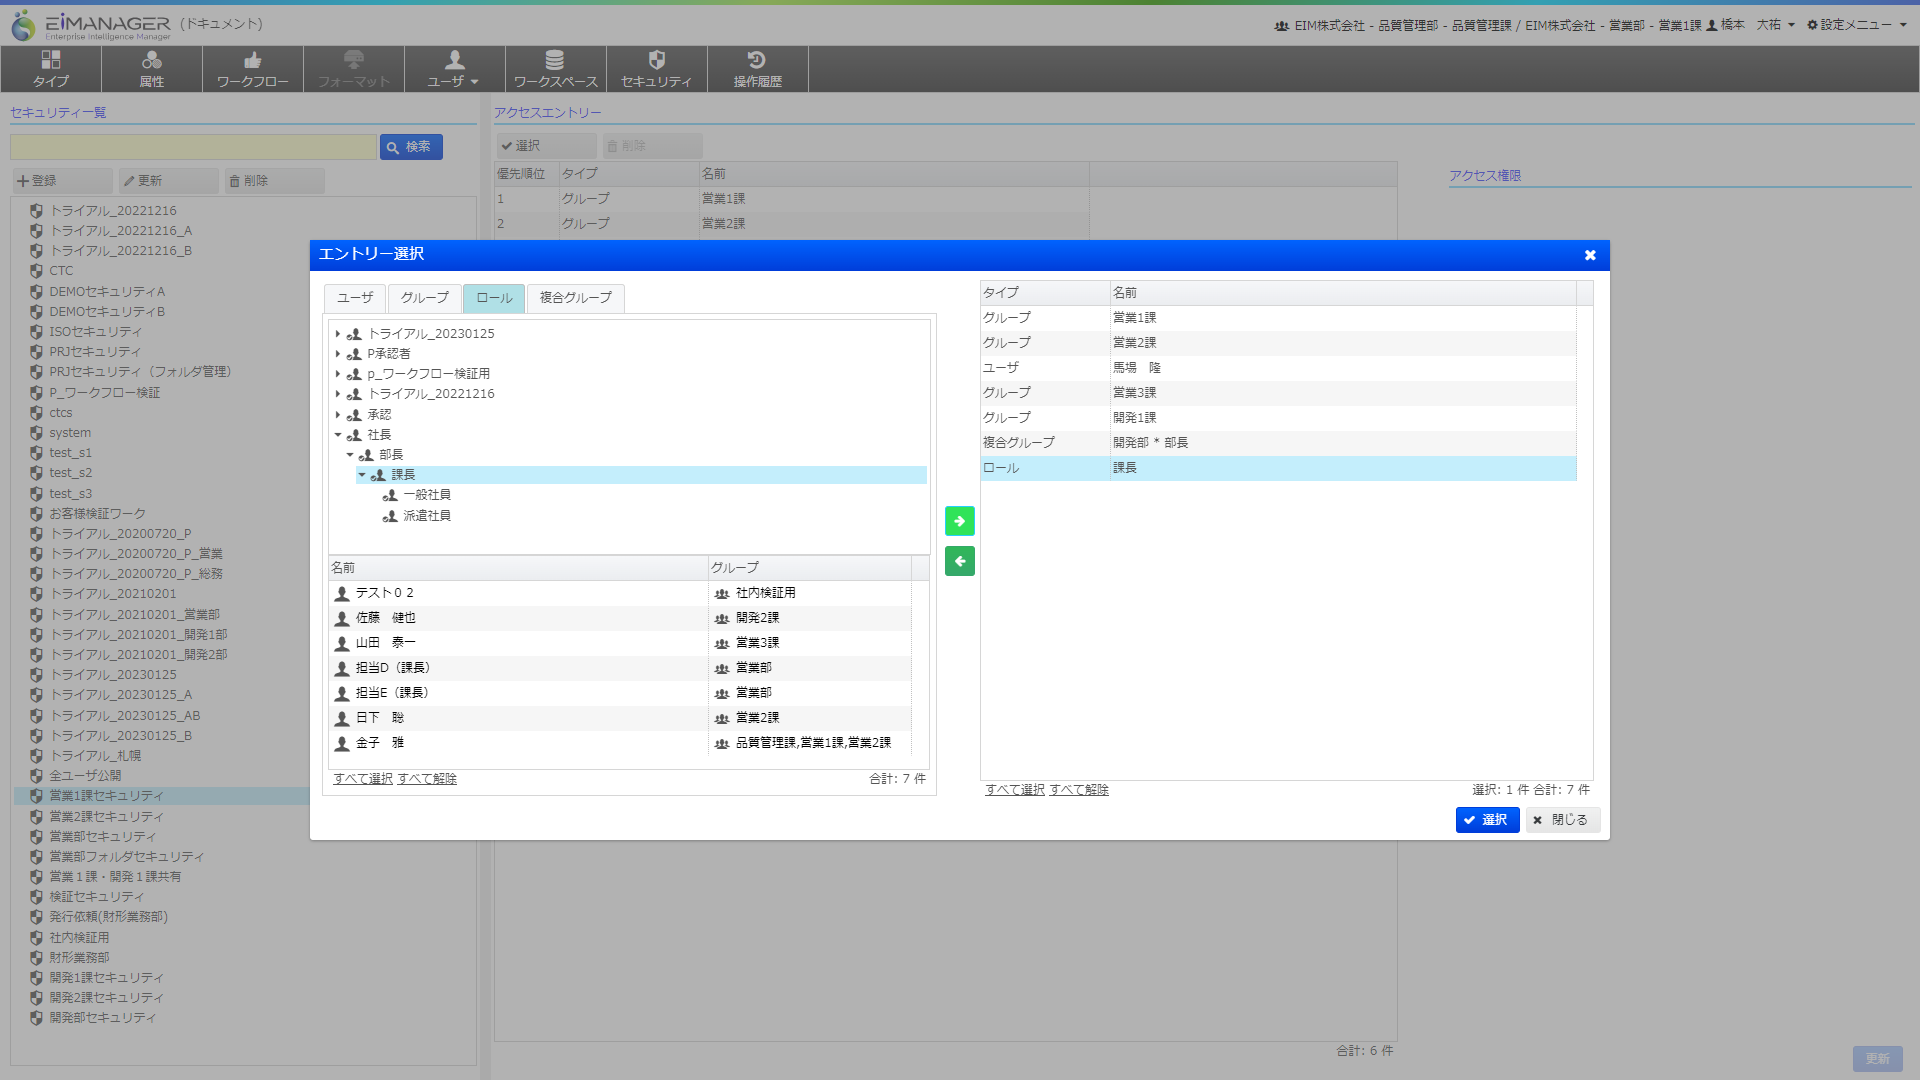
Task: Click the green right arrow add button
Action: coord(959,521)
